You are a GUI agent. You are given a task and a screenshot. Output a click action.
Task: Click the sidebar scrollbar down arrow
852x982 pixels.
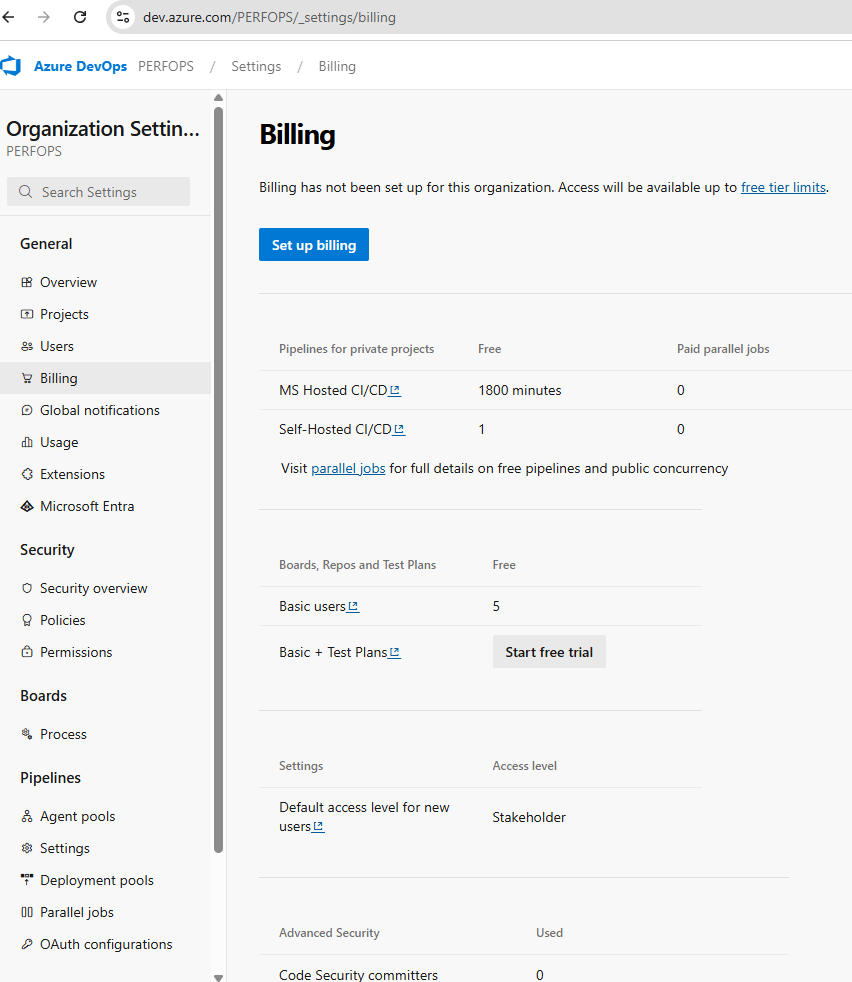tap(218, 977)
